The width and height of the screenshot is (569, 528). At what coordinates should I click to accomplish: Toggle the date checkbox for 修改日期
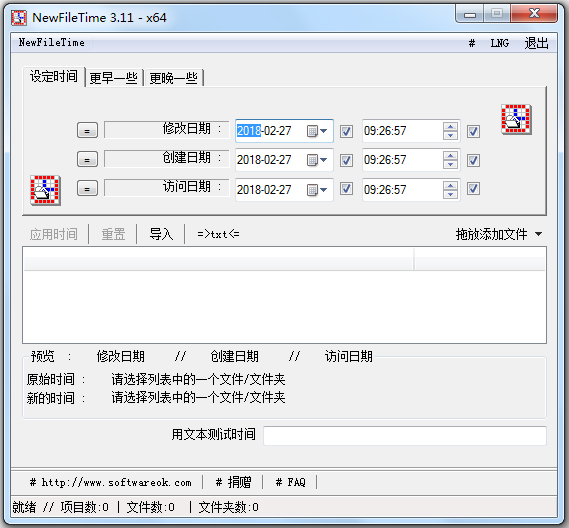pyautogui.click(x=346, y=131)
